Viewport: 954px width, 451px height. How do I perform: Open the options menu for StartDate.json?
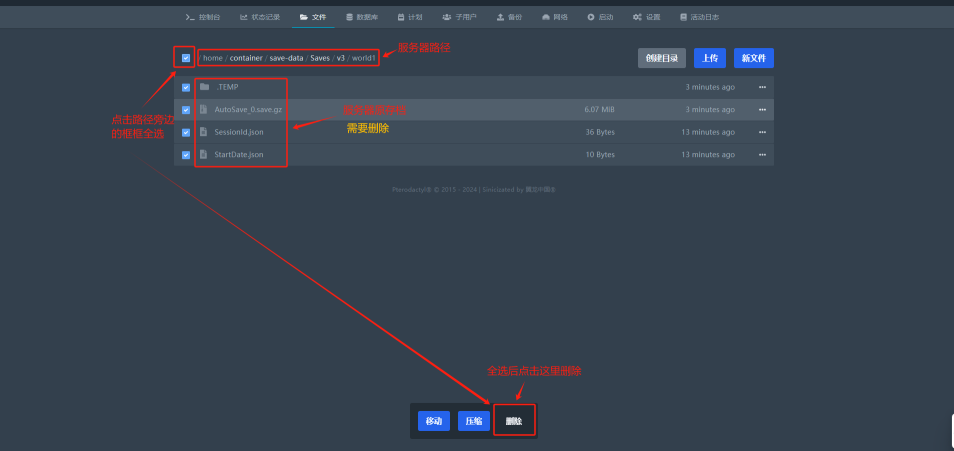point(762,155)
